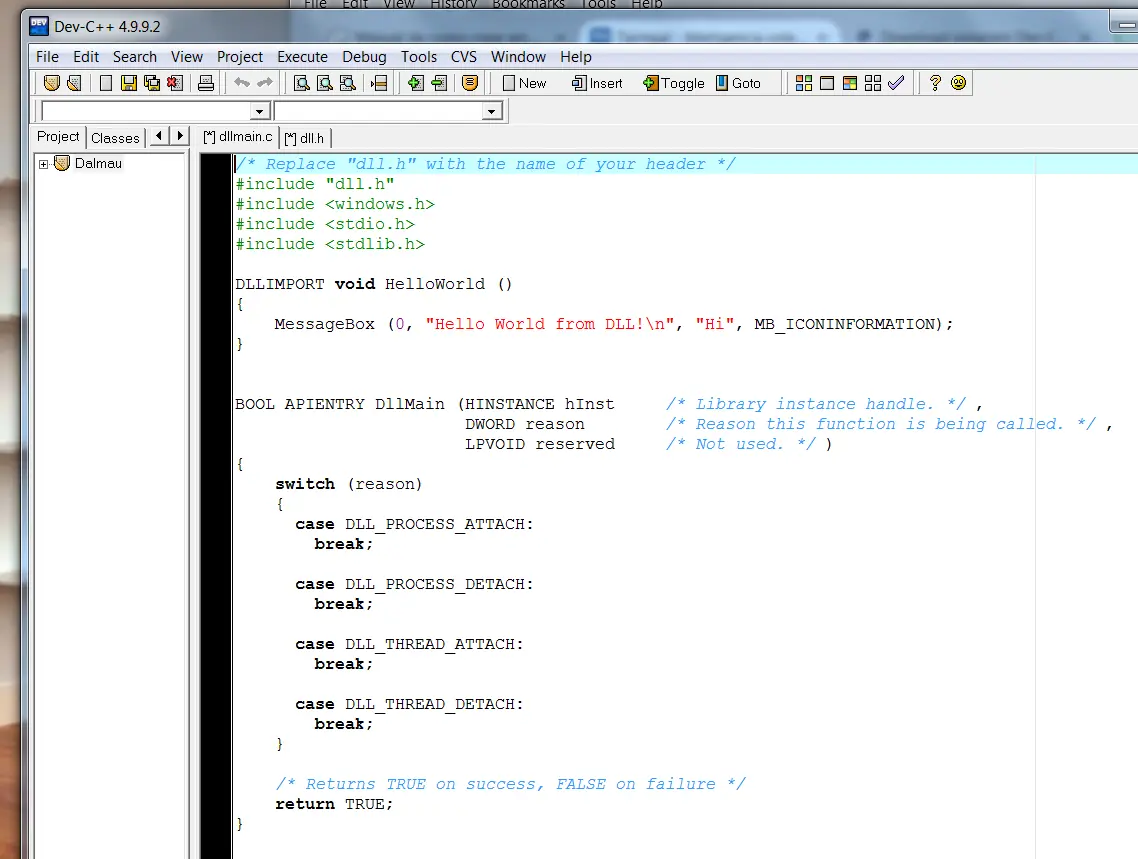Click the New toolbar button
Image resolution: width=1138 pixels, height=859 pixels.
click(x=524, y=83)
